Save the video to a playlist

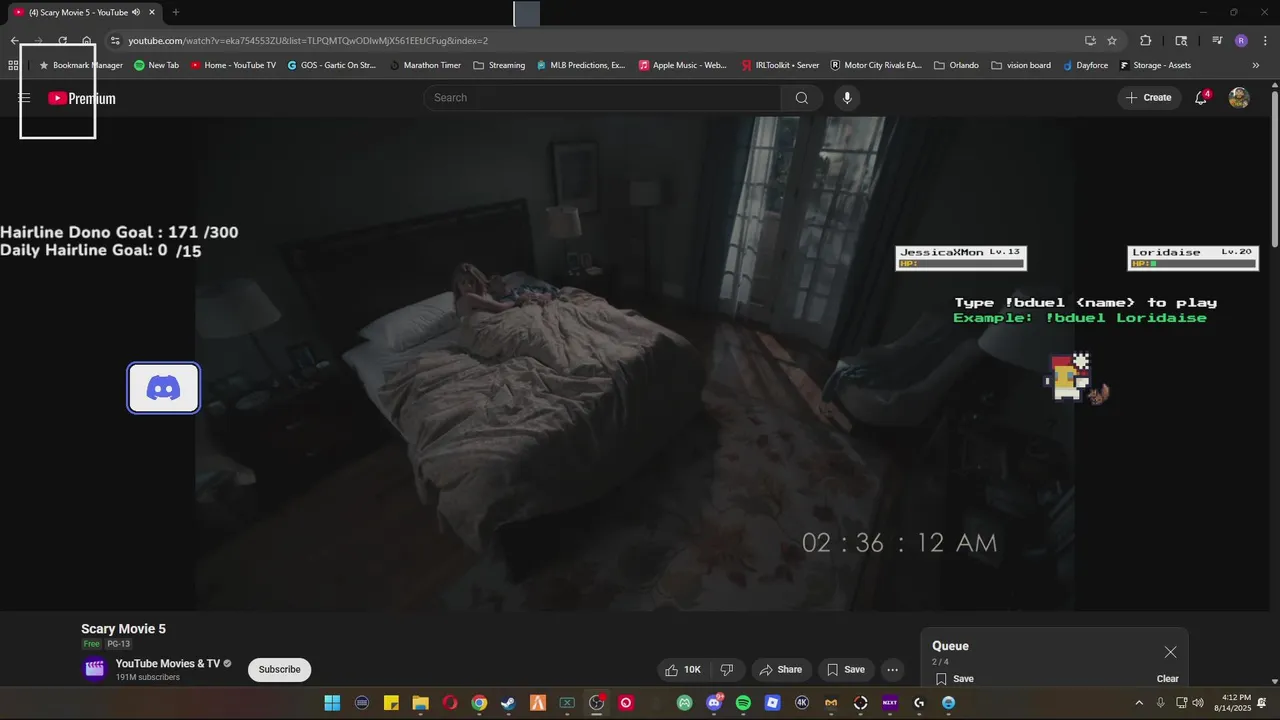(x=845, y=670)
